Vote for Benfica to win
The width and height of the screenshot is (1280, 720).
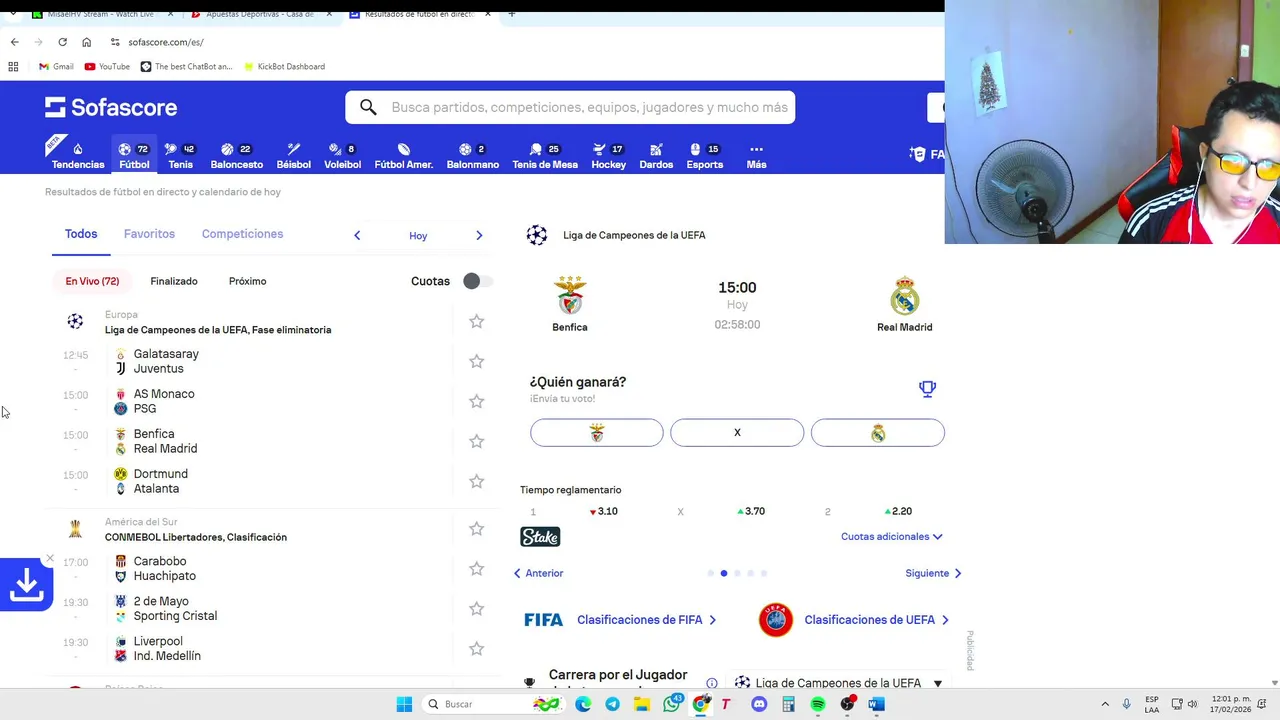coord(597,433)
